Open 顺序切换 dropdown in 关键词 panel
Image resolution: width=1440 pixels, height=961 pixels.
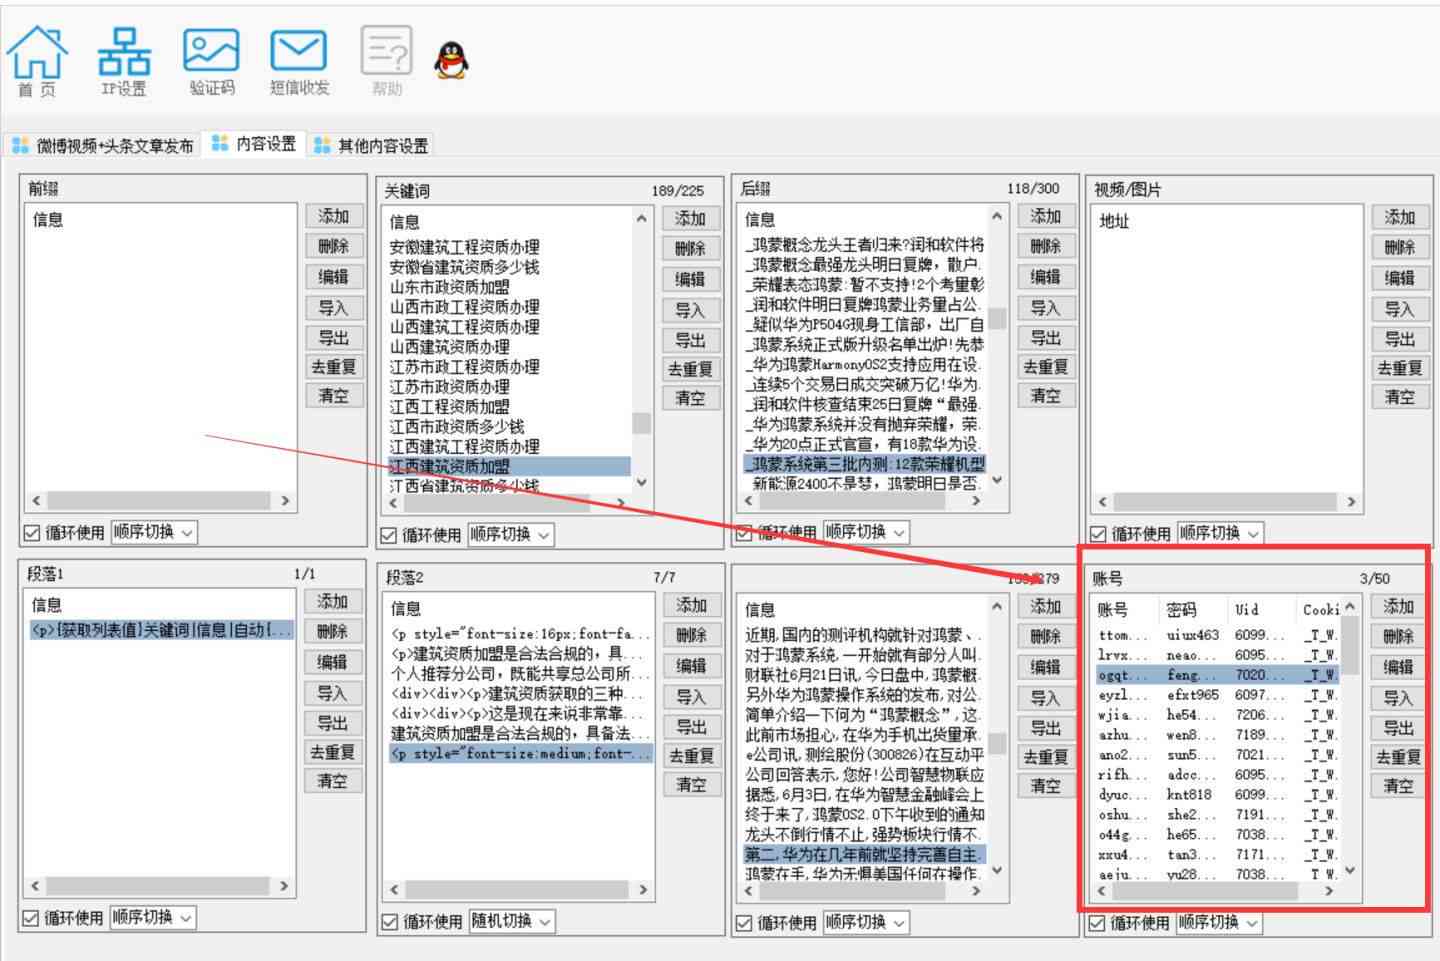[x=510, y=535]
